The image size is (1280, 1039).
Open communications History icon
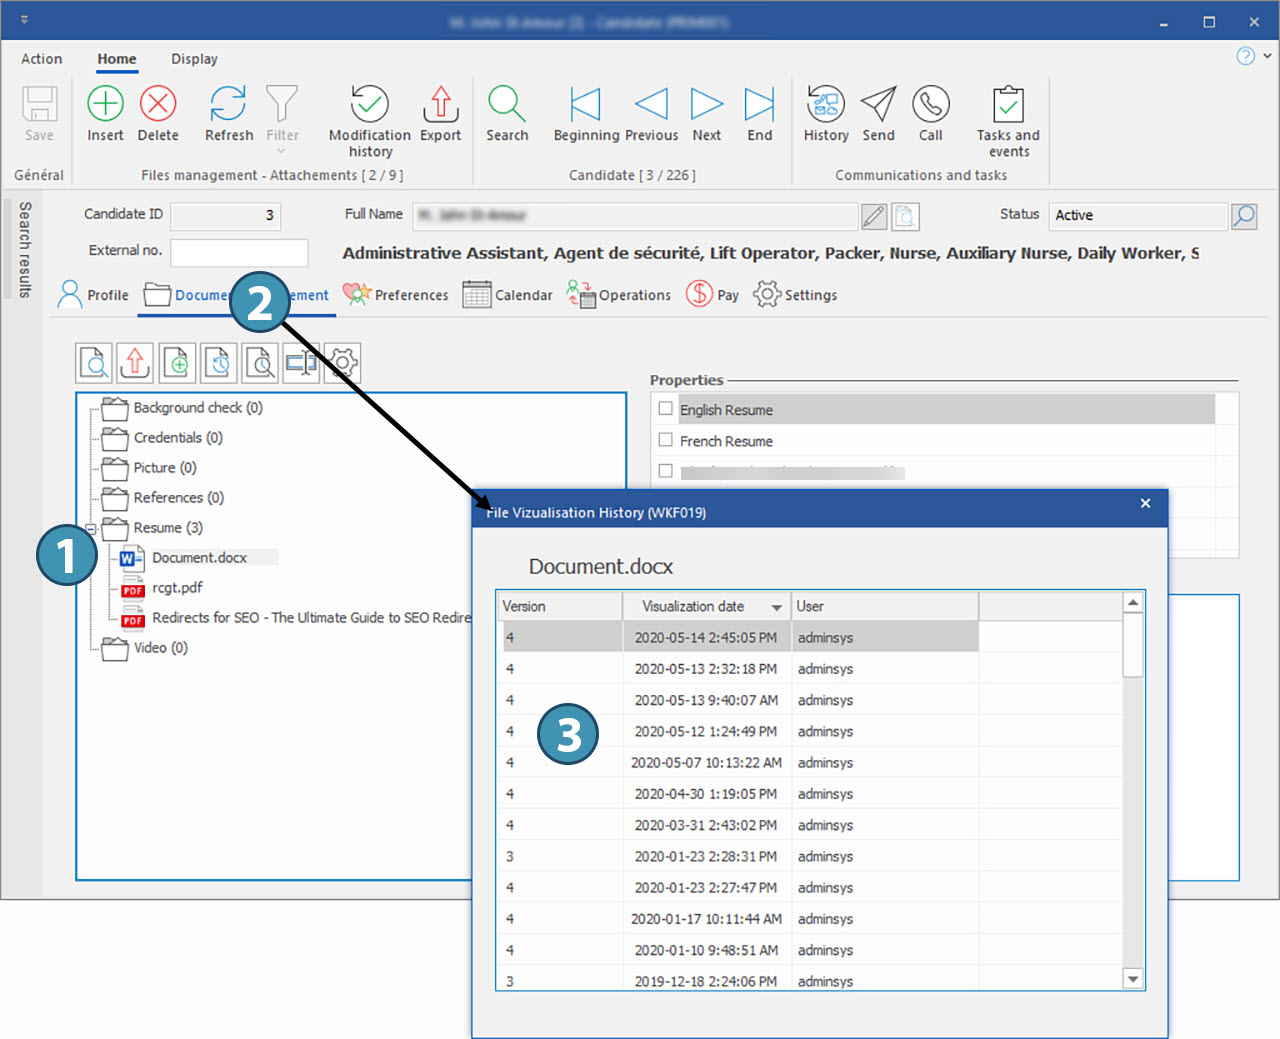click(x=825, y=104)
